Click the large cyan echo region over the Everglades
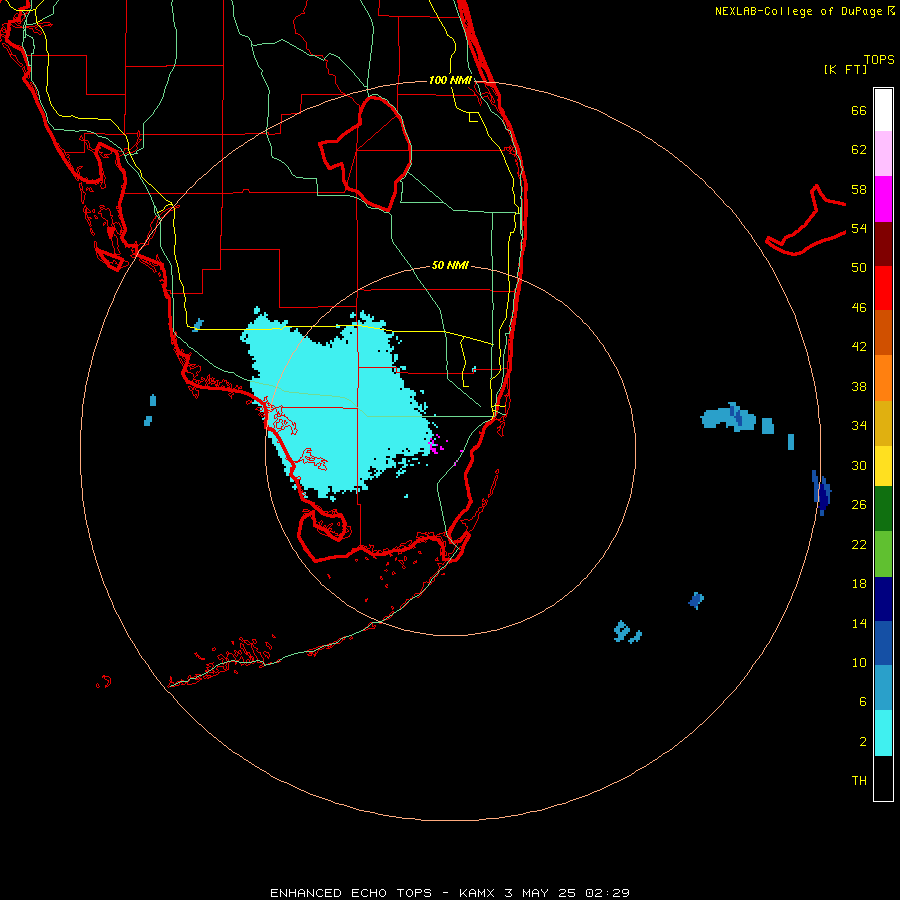 pos(339,408)
